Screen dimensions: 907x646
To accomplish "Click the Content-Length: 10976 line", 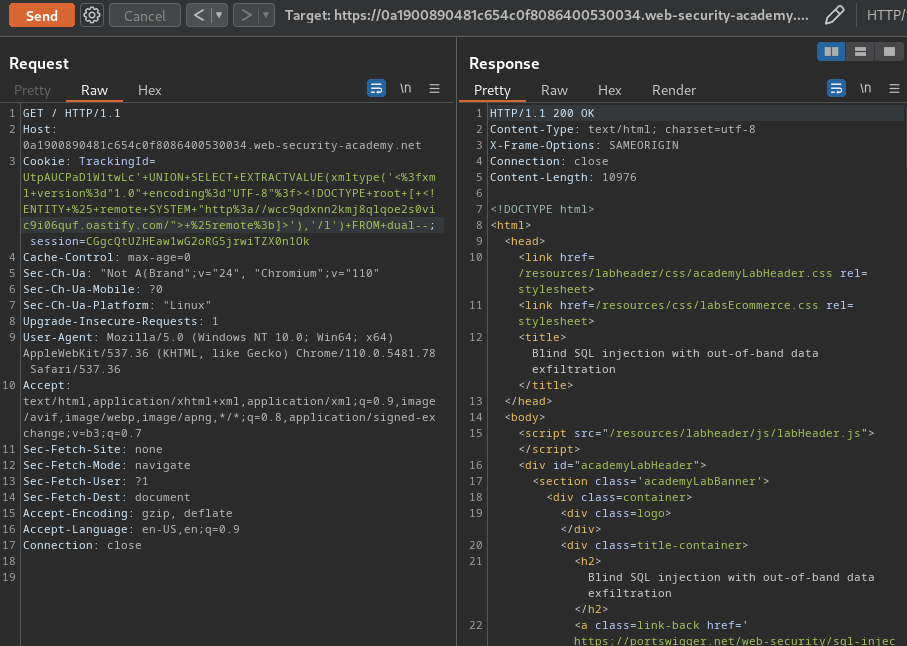I will pos(563,178).
